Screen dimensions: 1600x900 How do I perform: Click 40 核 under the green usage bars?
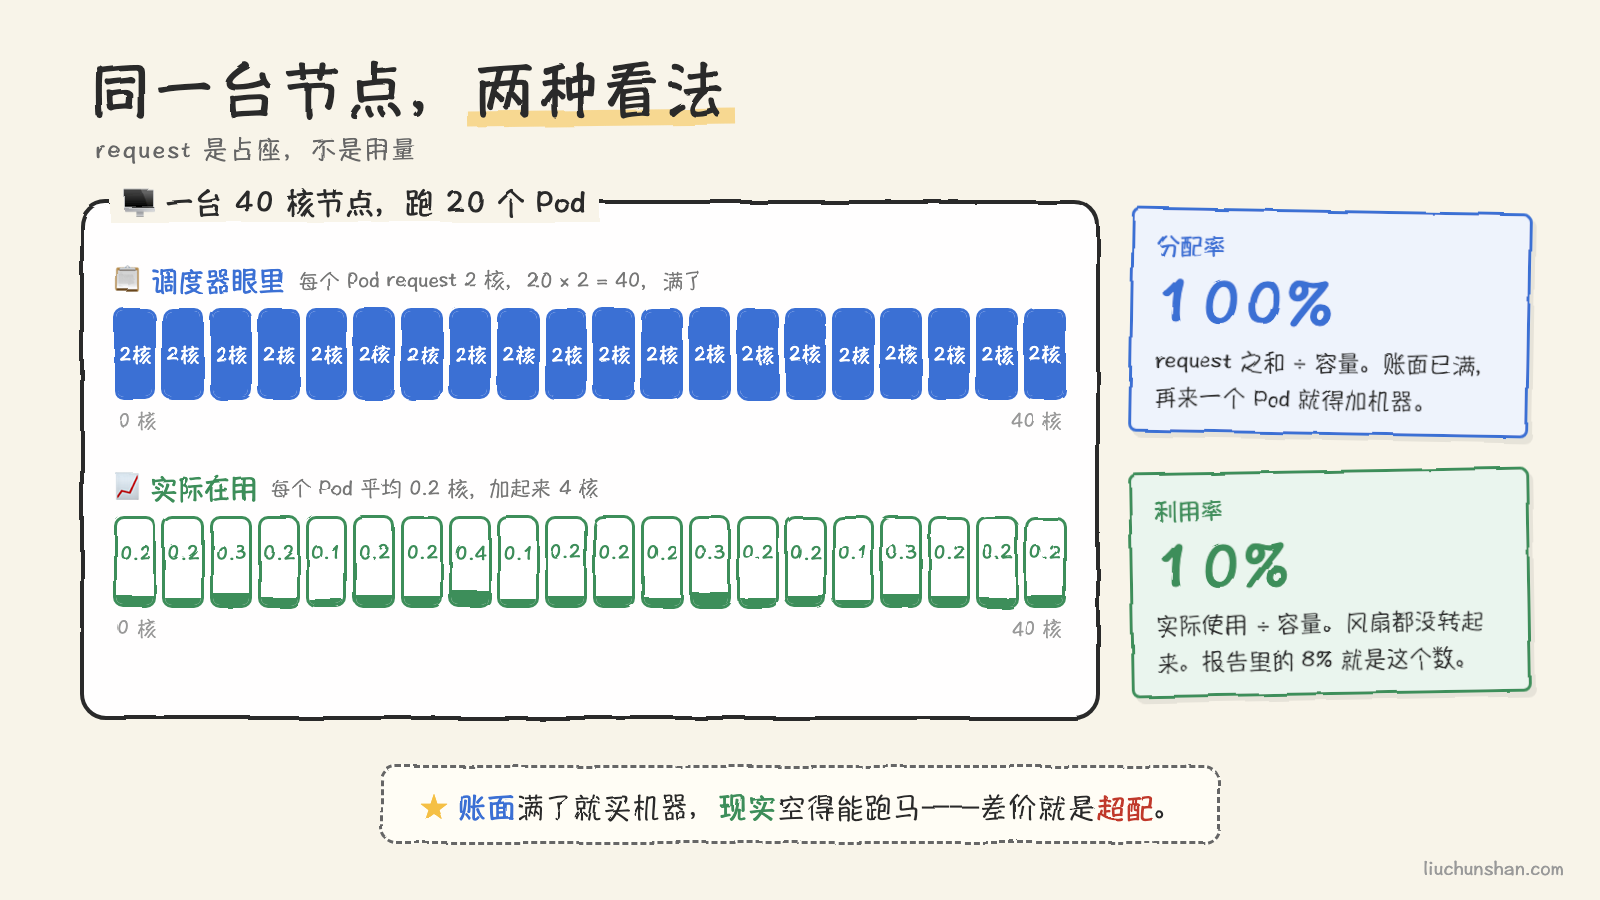pos(1036,629)
